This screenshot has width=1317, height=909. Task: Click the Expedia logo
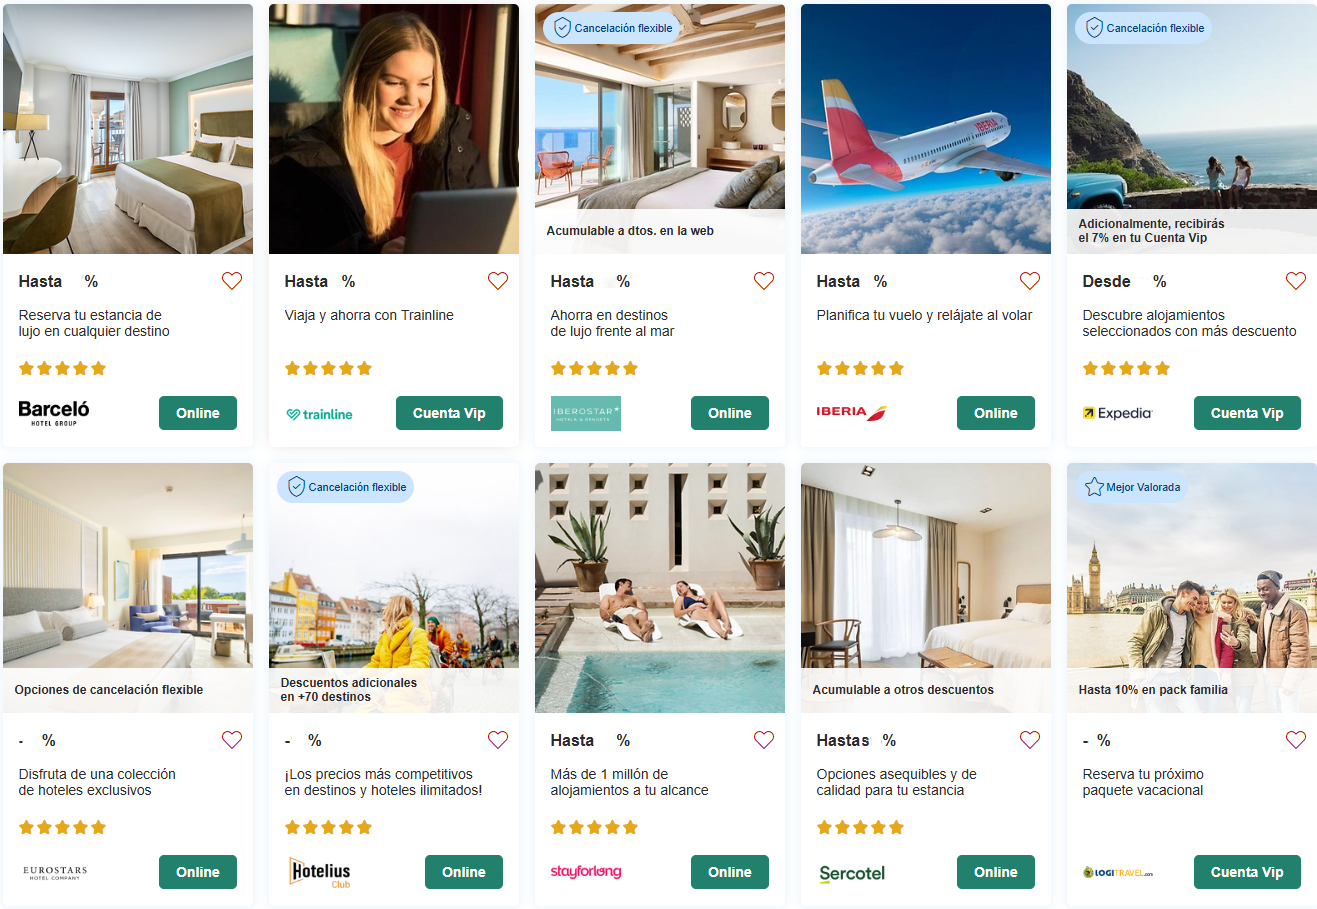(x=1117, y=413)
